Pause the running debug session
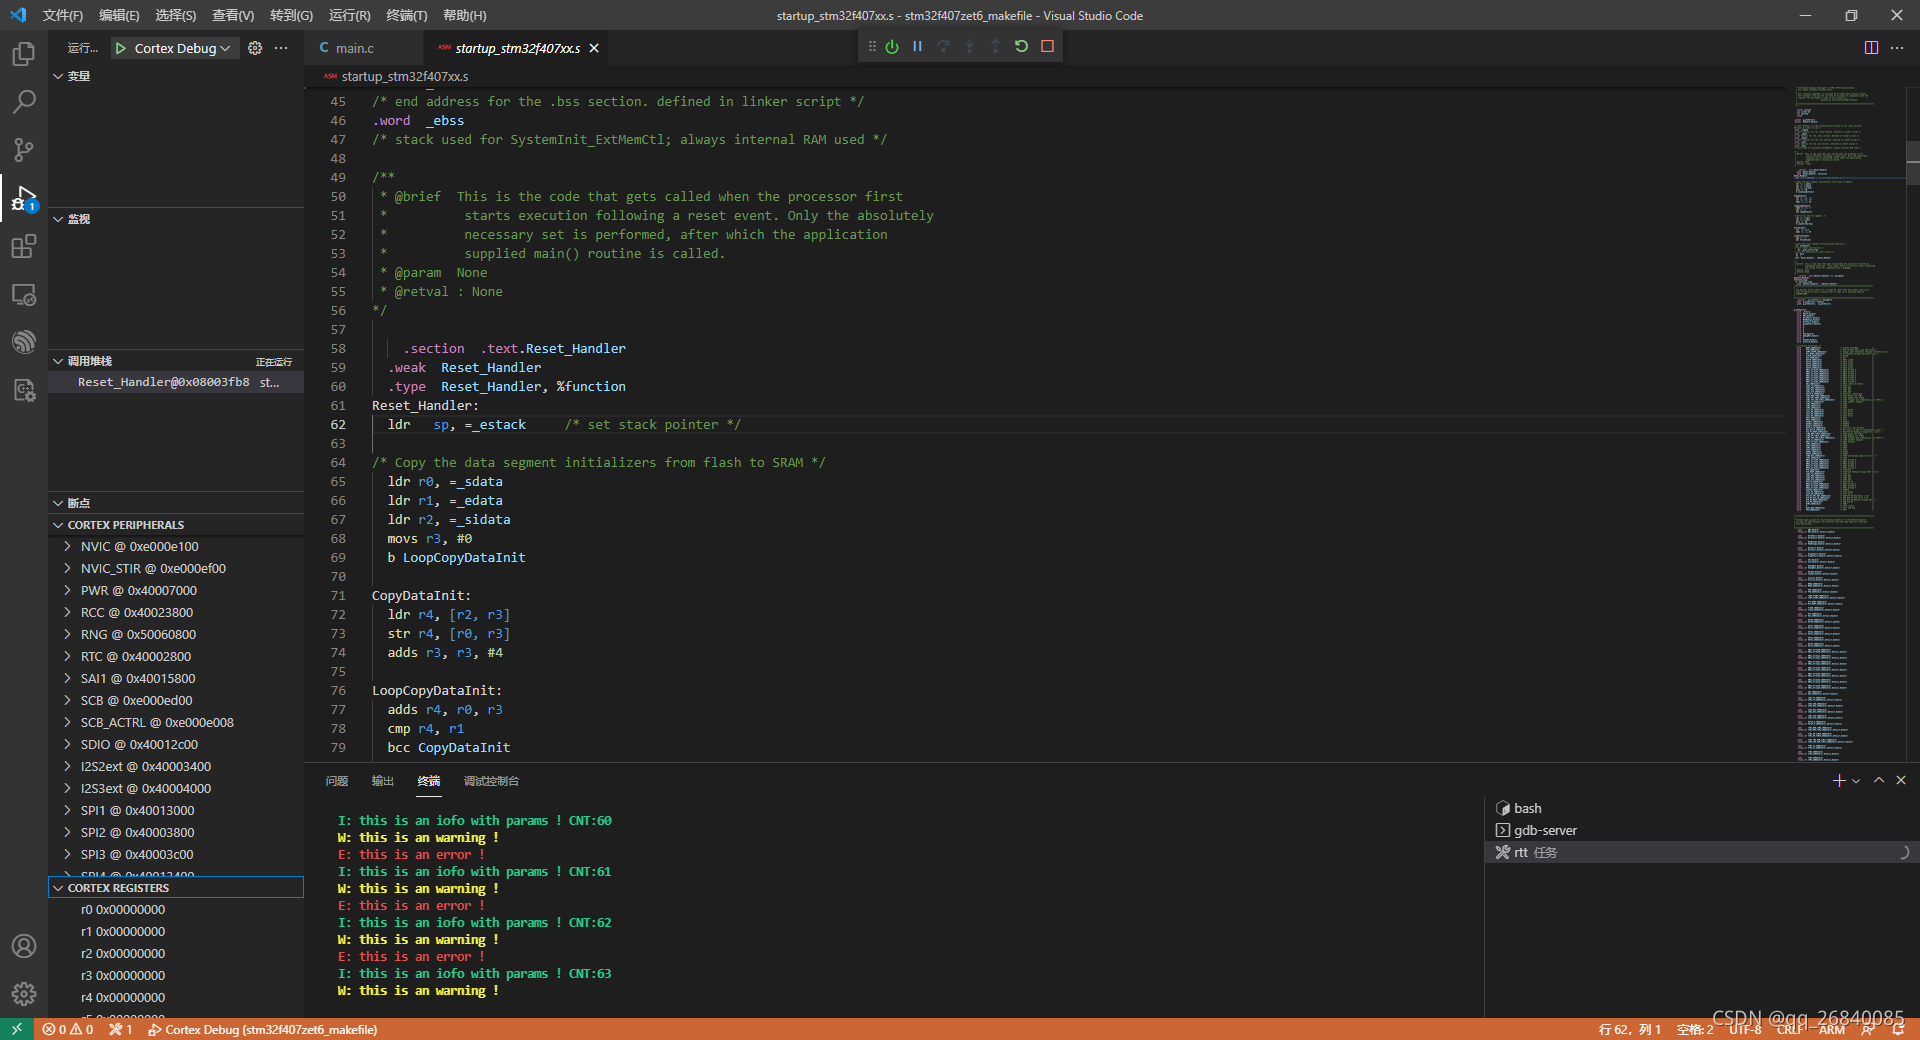The height and width of the screenshot is (1040, 1920). 917,46
